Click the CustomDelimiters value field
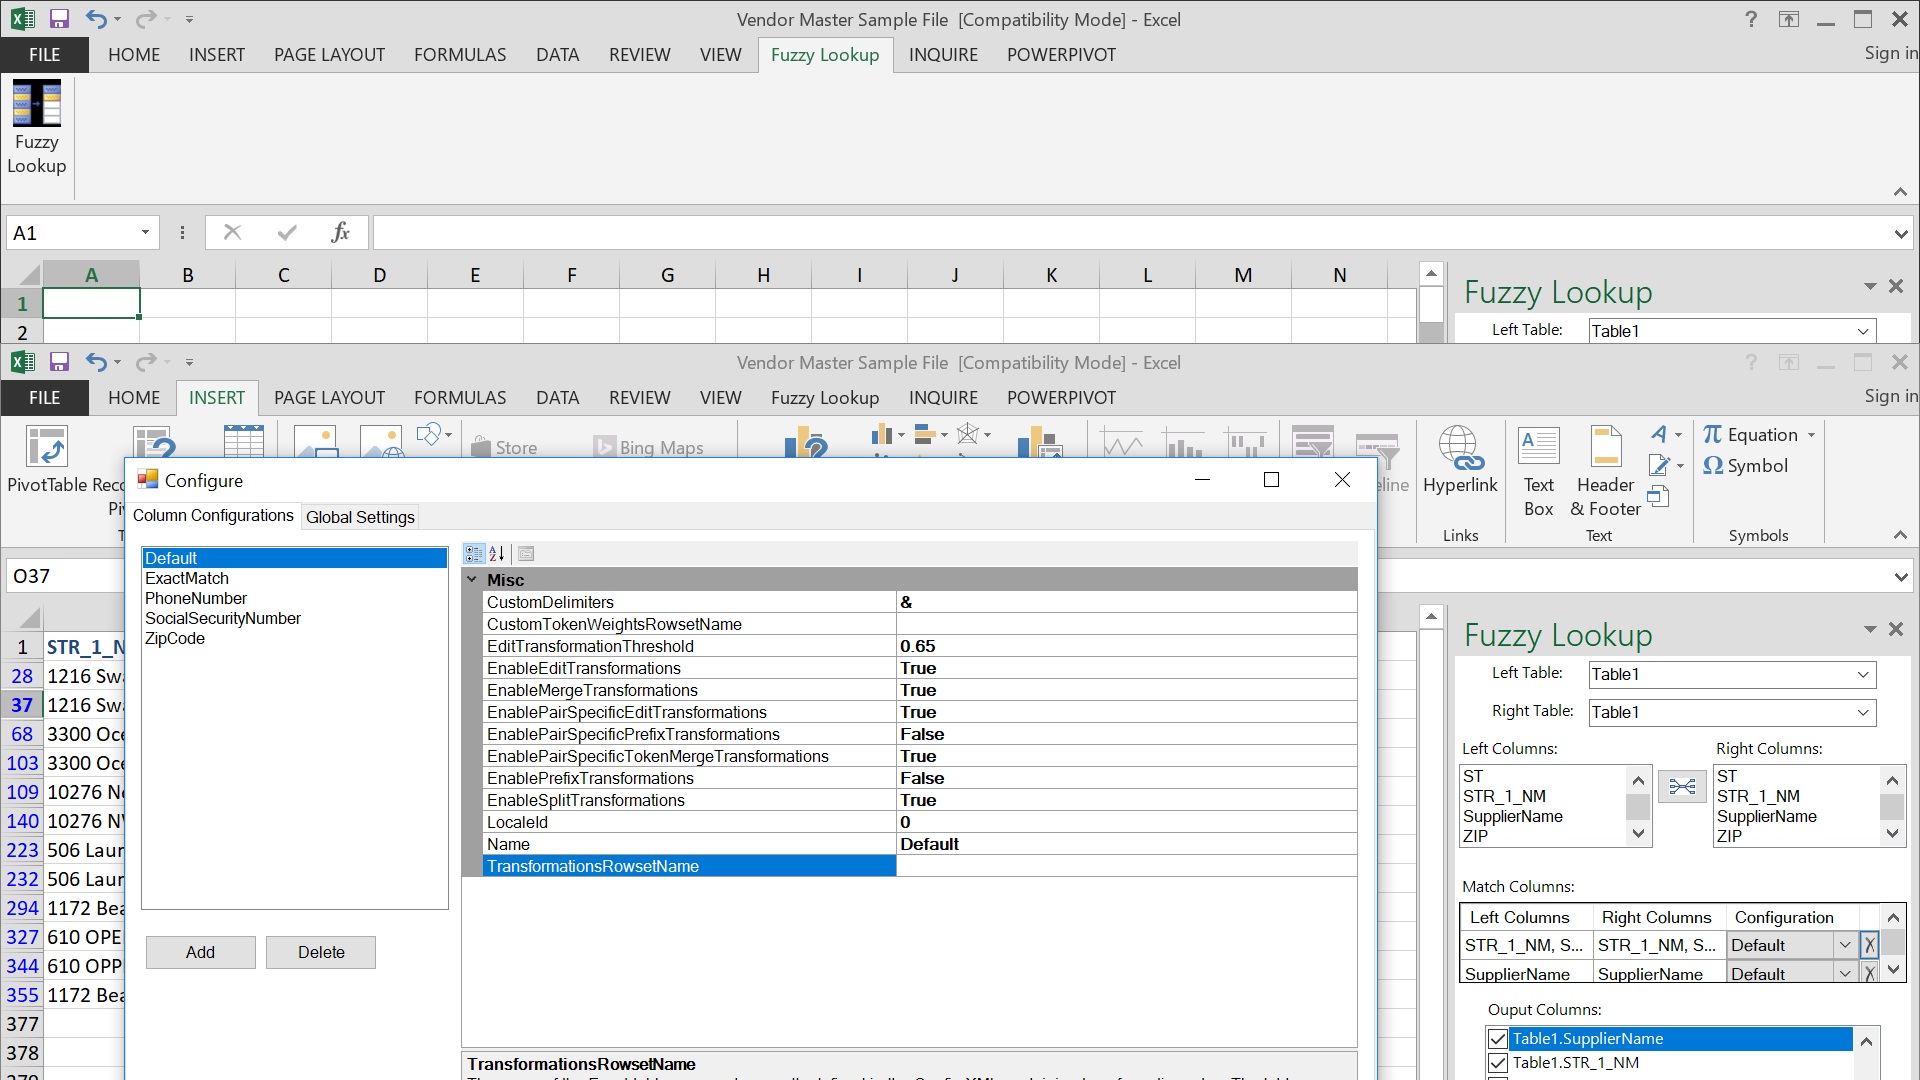Viewport: 1920px width, 1080px height. (x=1126, y=602)
